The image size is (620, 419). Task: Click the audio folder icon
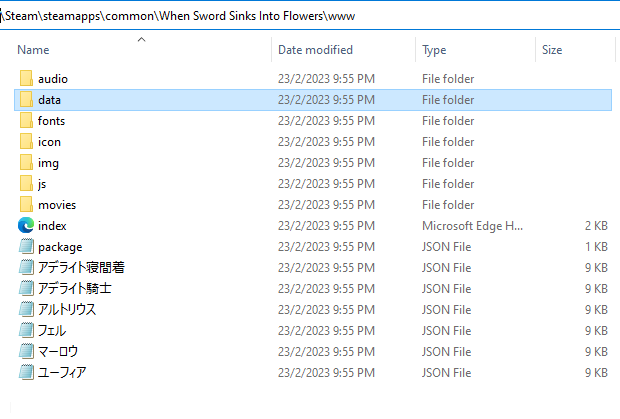[x=26, y=78]
